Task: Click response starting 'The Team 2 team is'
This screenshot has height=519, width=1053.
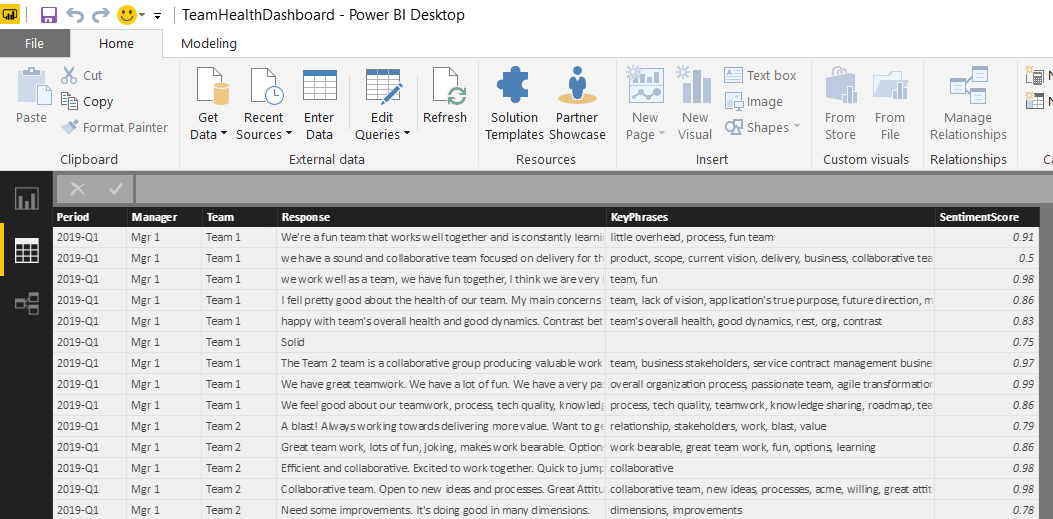Action: point(441,363)
